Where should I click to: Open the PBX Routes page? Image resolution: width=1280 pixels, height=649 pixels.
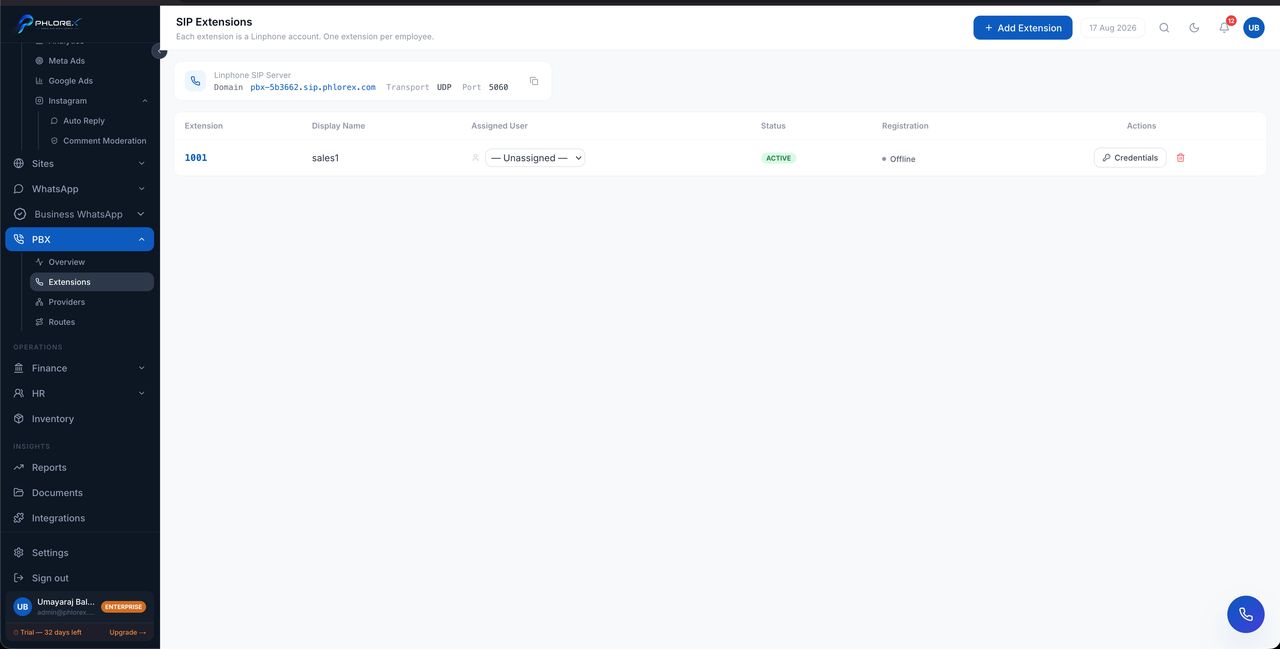coord(61,322)
